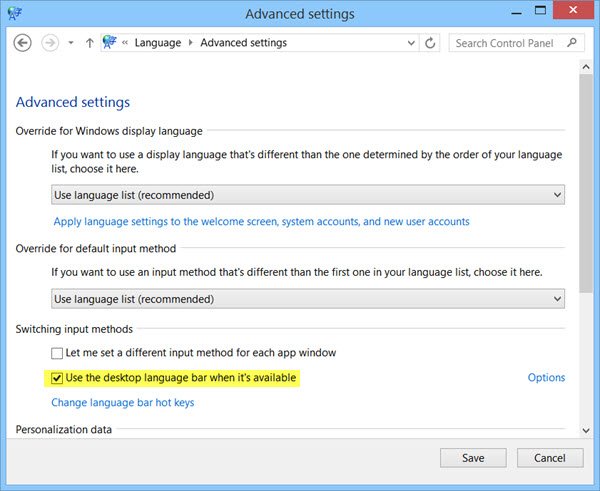
Task: Uncheck Use the desktop language bar
Action: (57, 378)
